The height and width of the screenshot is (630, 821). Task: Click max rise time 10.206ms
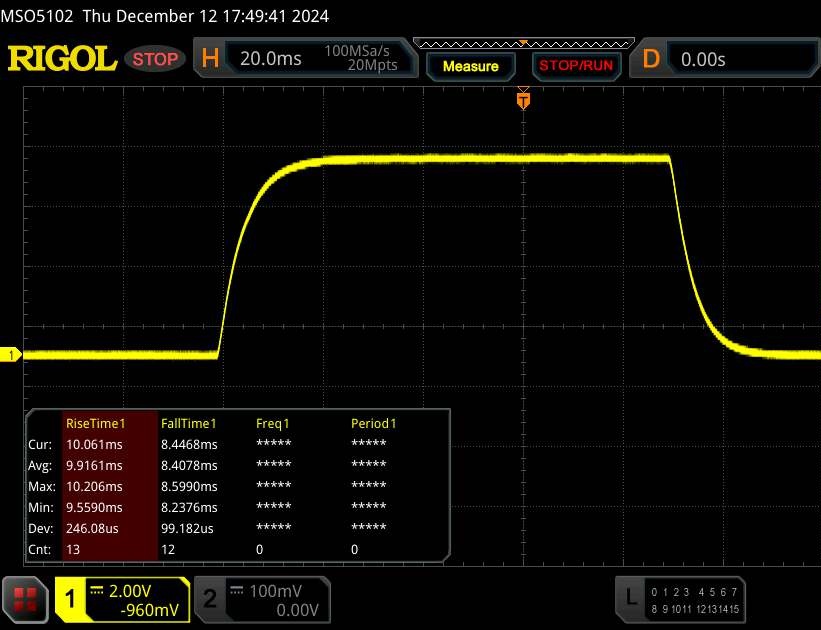click(x=94, y=486)
